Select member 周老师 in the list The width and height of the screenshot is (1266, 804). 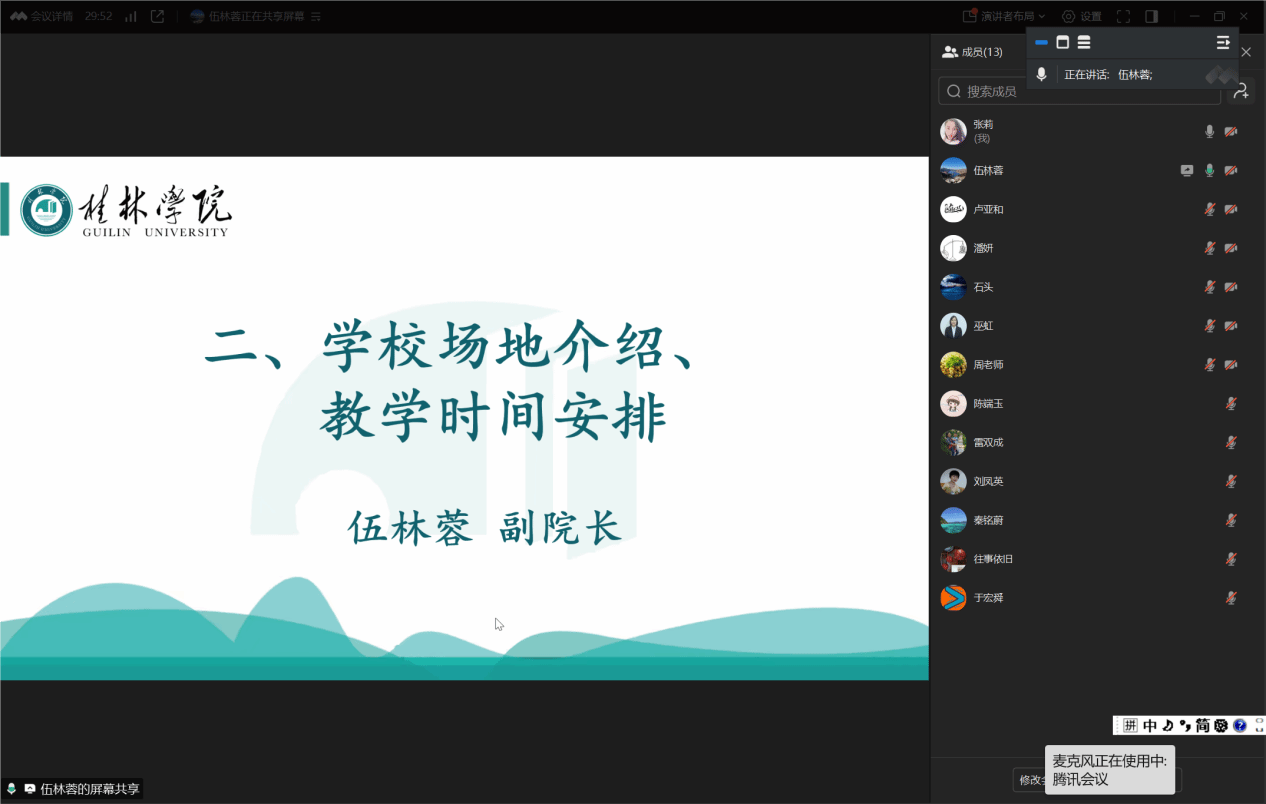pyautogui.click(x=988, y=365)
